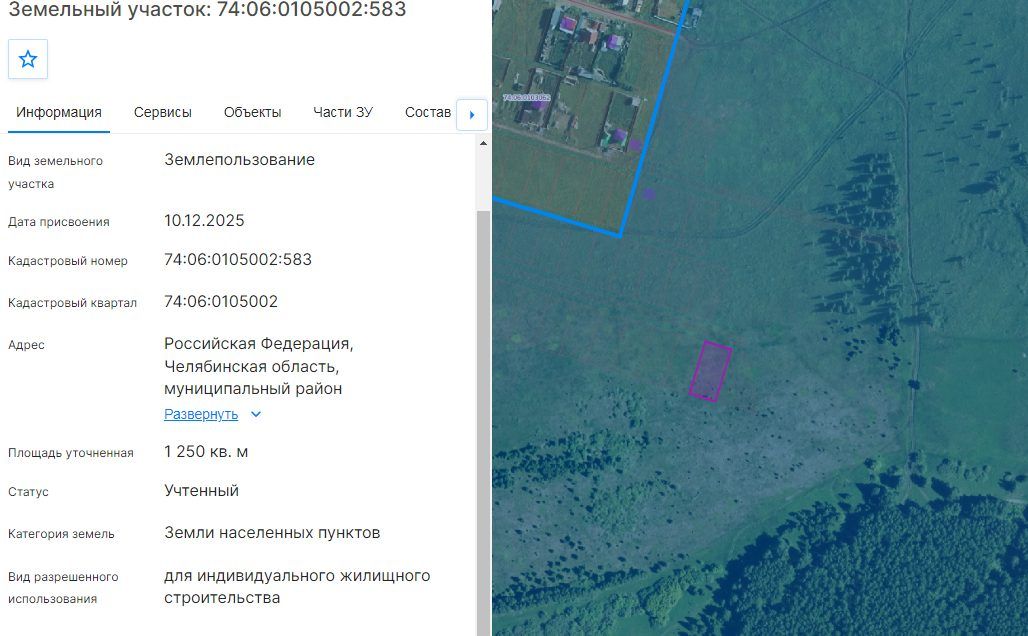The width and height of the screenshot is (1028, 636).
Task: Click the label Вид земельного участка
Action: pyautogui.click(x=56, y=172)
